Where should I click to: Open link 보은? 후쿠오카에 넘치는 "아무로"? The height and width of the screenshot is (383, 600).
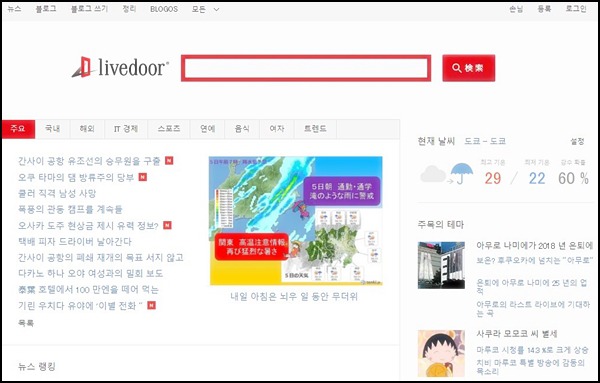click(535, 261)
